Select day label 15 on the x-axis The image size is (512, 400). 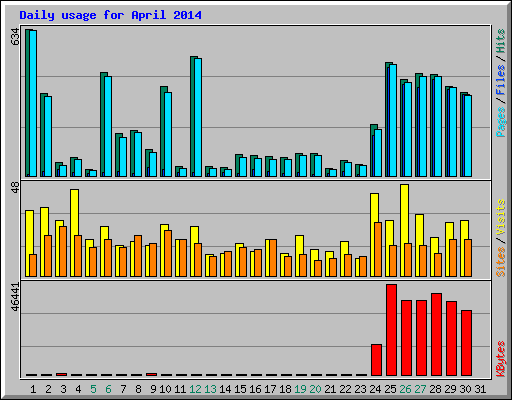(x=240, y=389)
